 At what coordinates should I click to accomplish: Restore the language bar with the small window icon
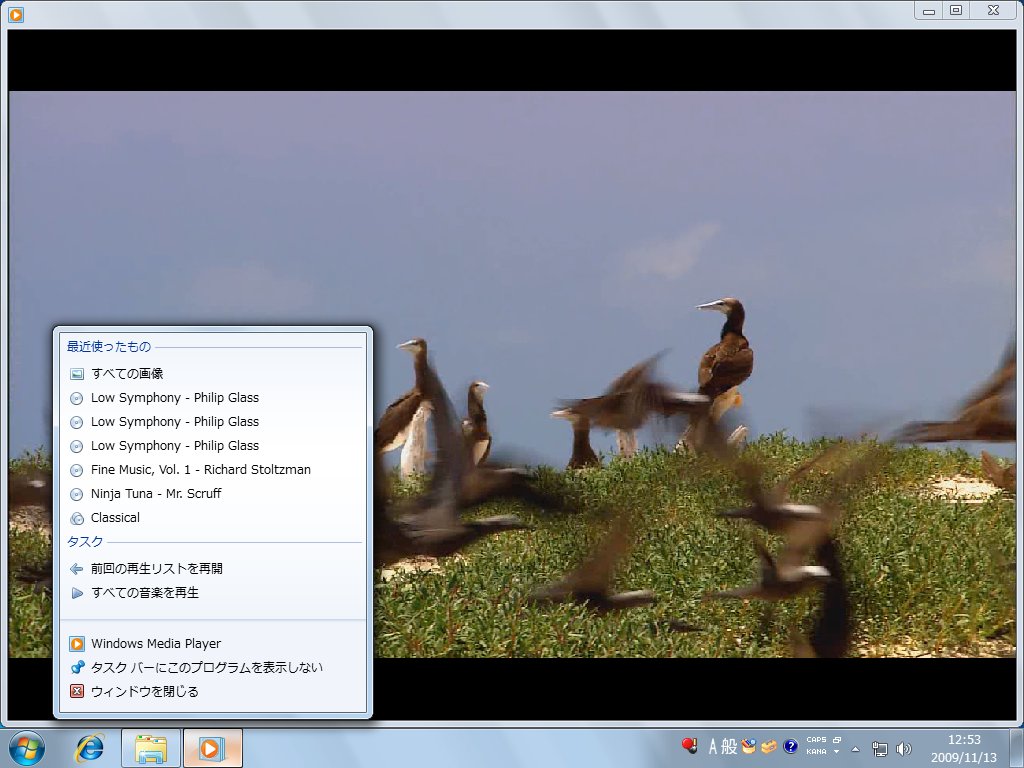tap(837, 740)
